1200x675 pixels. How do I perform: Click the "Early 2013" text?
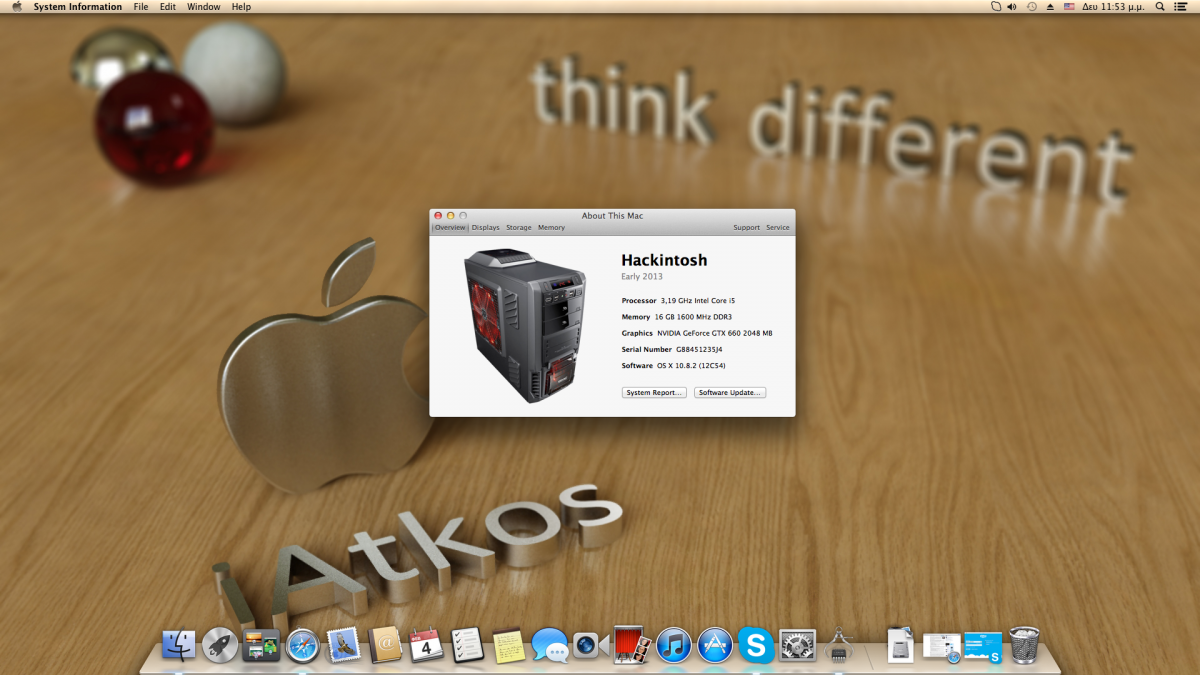642,277
